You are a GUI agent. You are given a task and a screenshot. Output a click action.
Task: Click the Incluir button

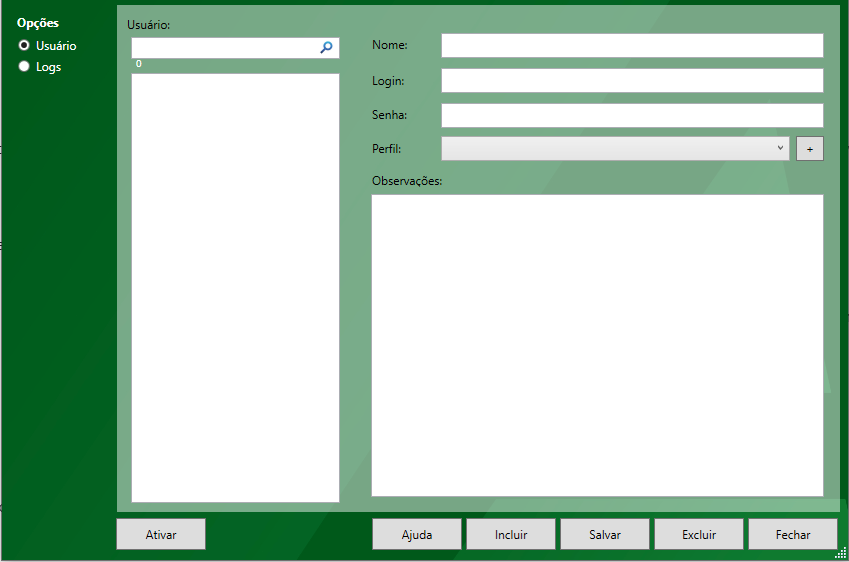tap(511, 534)
